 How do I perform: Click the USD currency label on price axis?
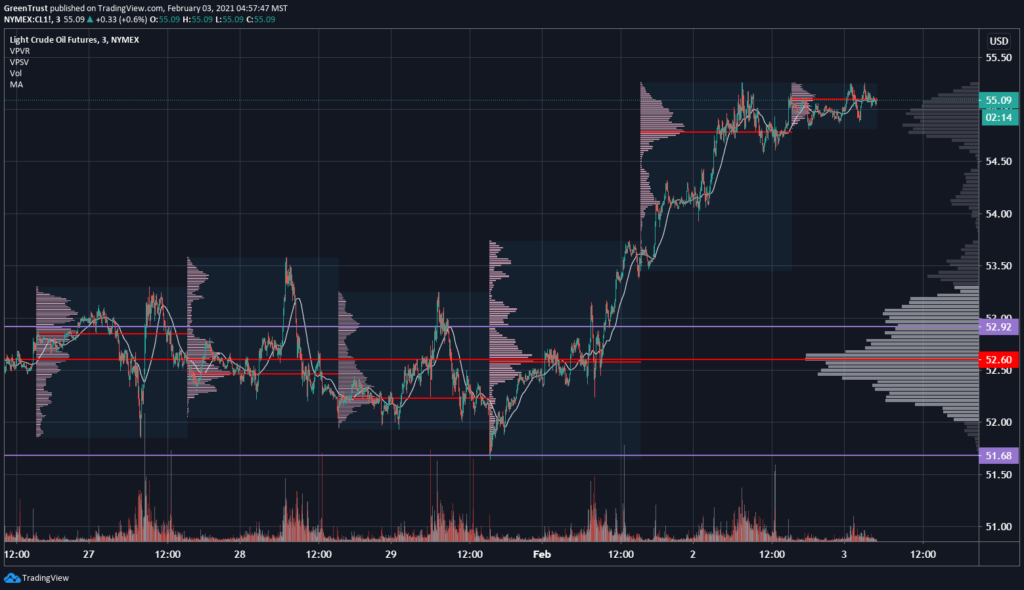coord(999,41)
